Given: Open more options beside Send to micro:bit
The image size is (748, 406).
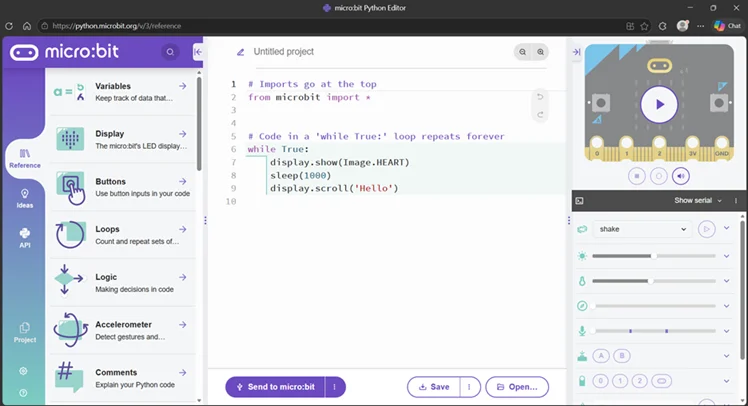Looking at the screenshot, I should [x=335, y=387].
